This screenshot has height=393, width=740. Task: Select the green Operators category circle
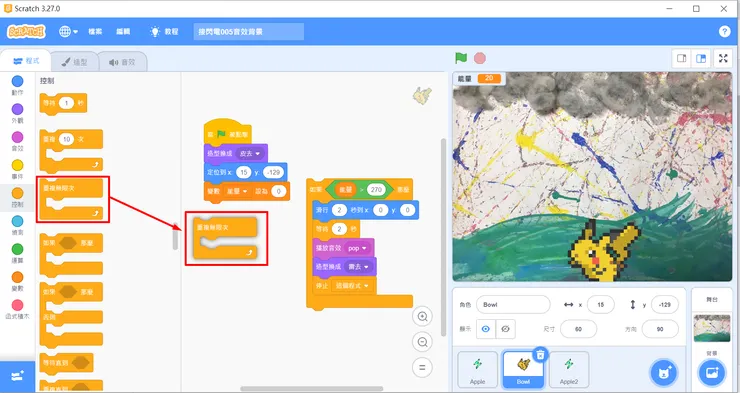(17, 249)
